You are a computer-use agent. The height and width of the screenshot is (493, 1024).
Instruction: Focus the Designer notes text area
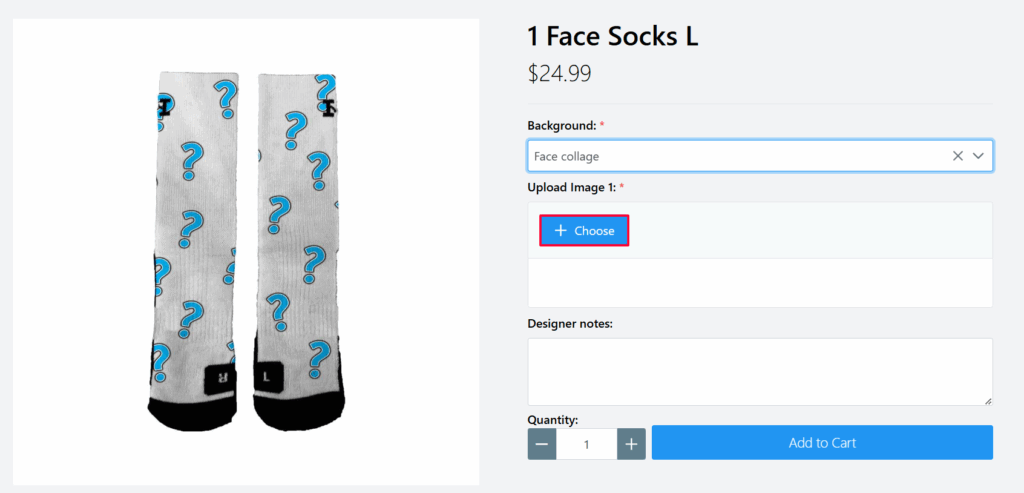(759, 371)
